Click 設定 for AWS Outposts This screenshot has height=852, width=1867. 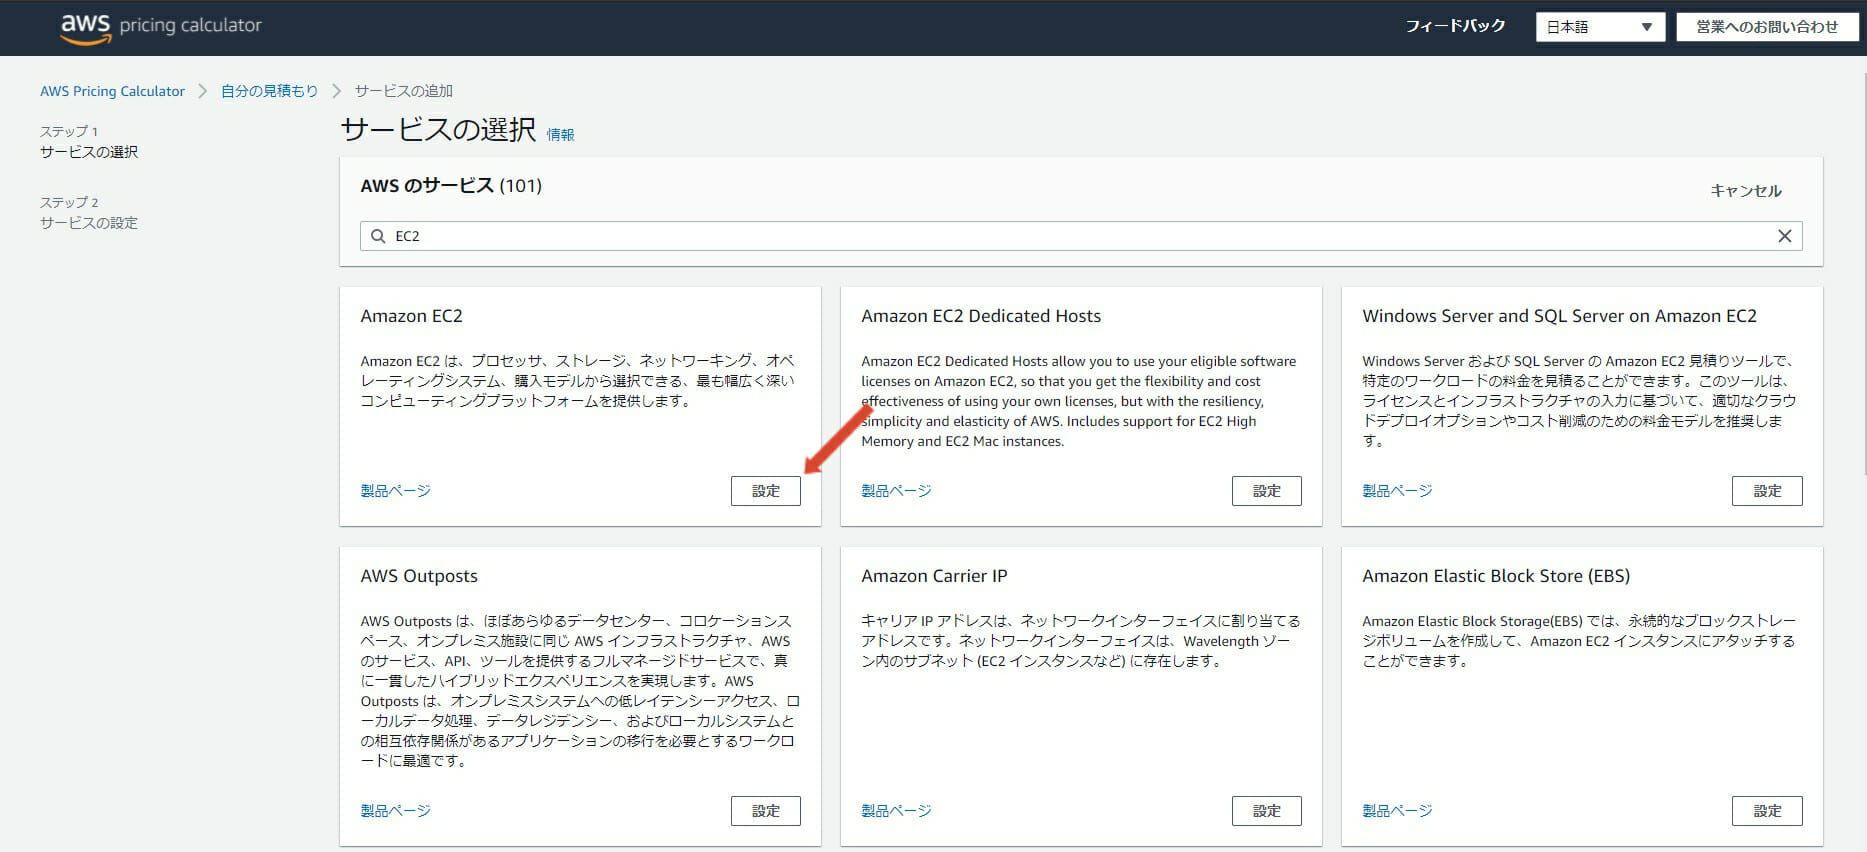click(x=766, y=811)
